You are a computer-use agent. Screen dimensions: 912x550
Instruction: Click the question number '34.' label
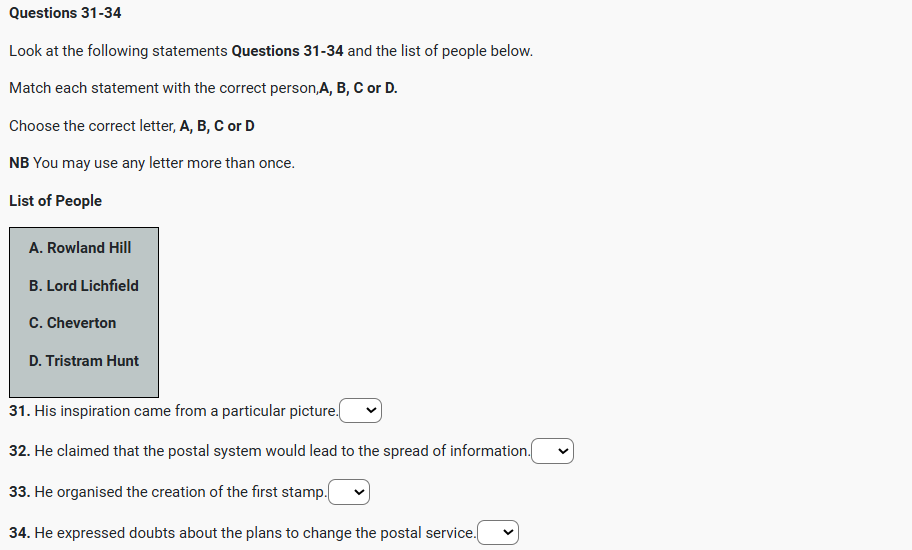click(19, 533)
